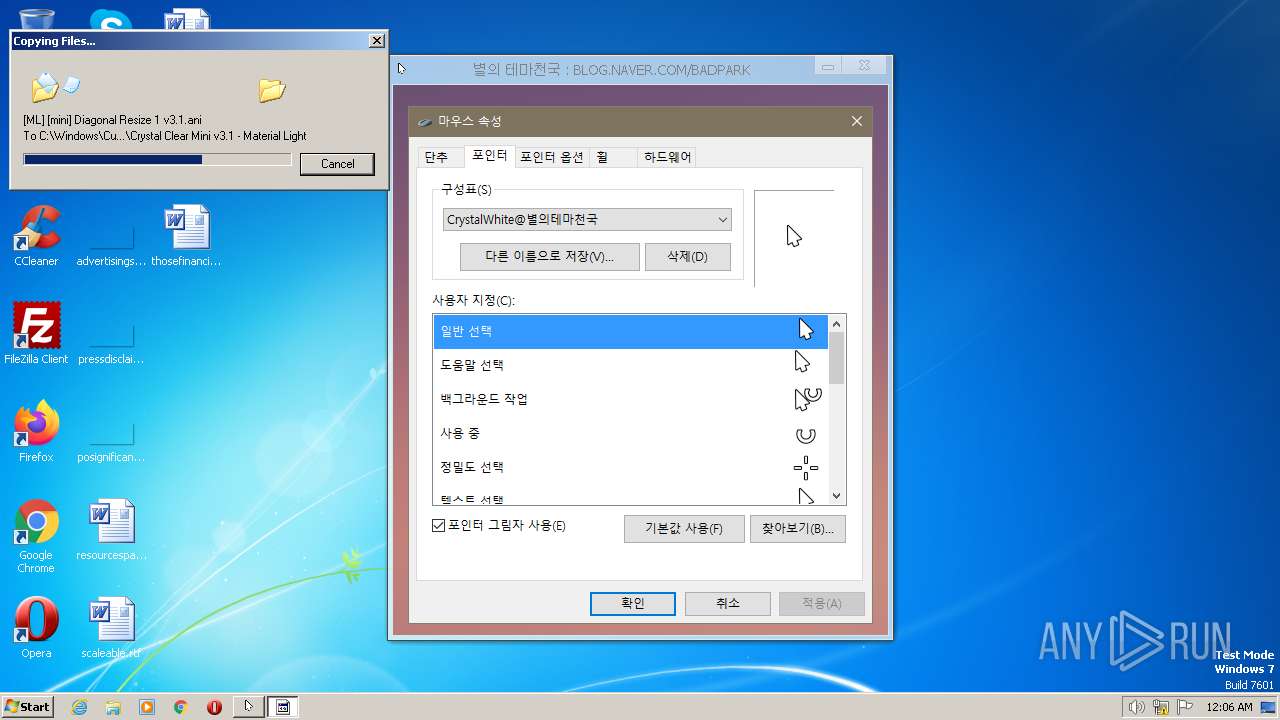The image size is (1280, 720).
Task: Open CCleaner desktop shortcut
Action: (36, 236)
